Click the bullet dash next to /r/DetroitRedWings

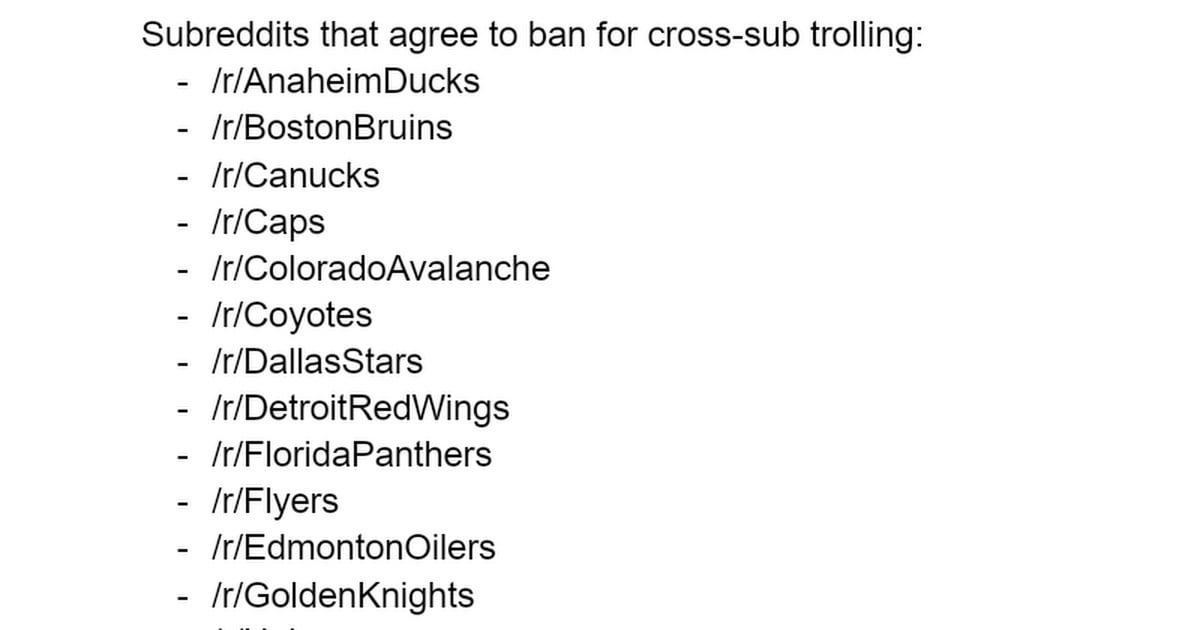click(182, 410)
